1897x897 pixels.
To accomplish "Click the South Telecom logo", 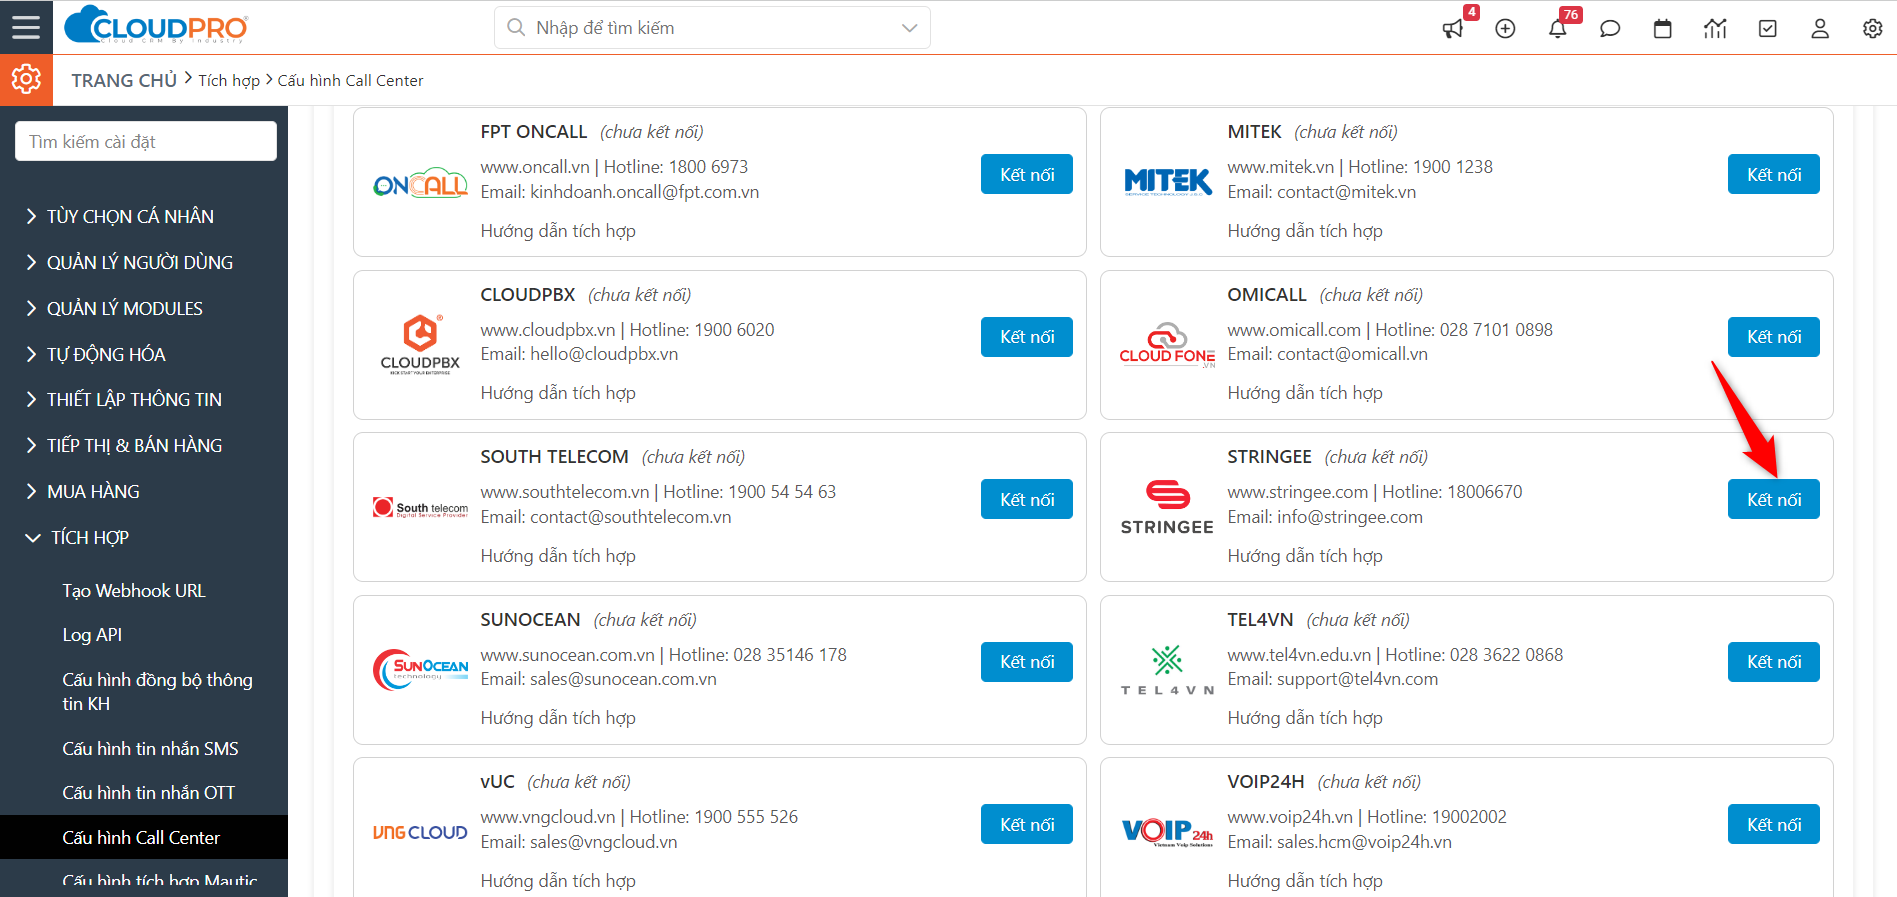I will coord(420,507).
